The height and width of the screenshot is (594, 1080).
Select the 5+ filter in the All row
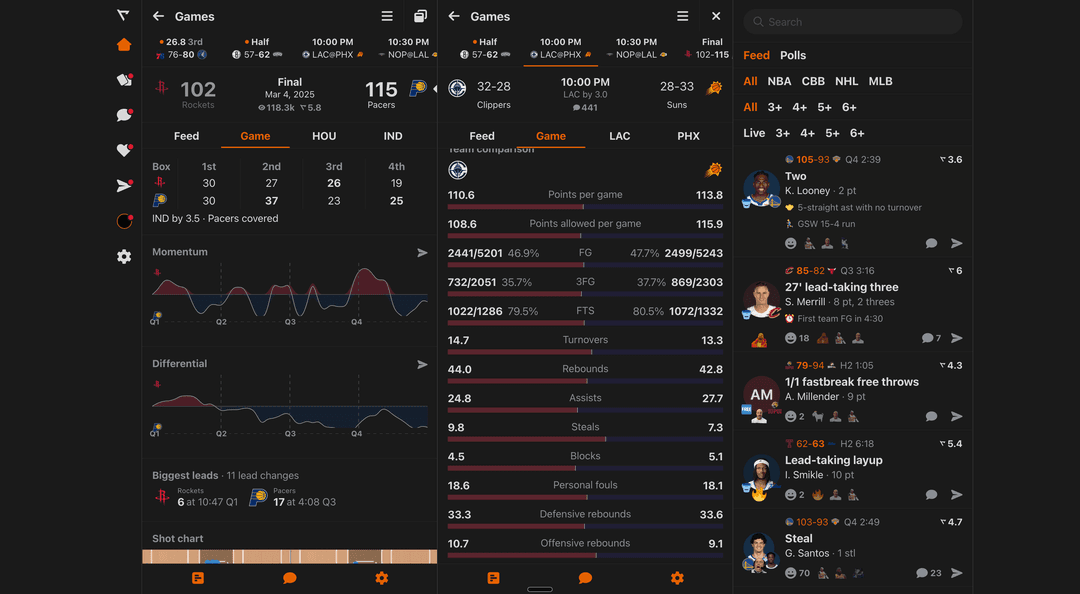point(824,107)
